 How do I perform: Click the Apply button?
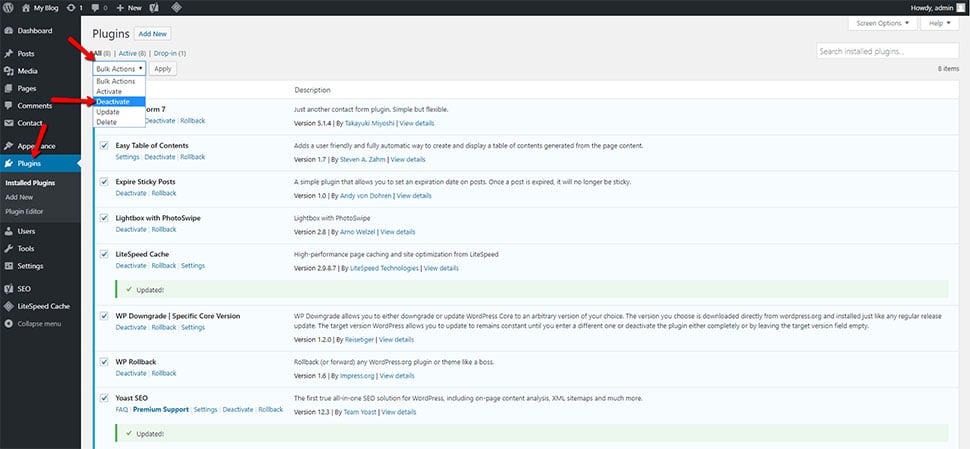point(163,69)
